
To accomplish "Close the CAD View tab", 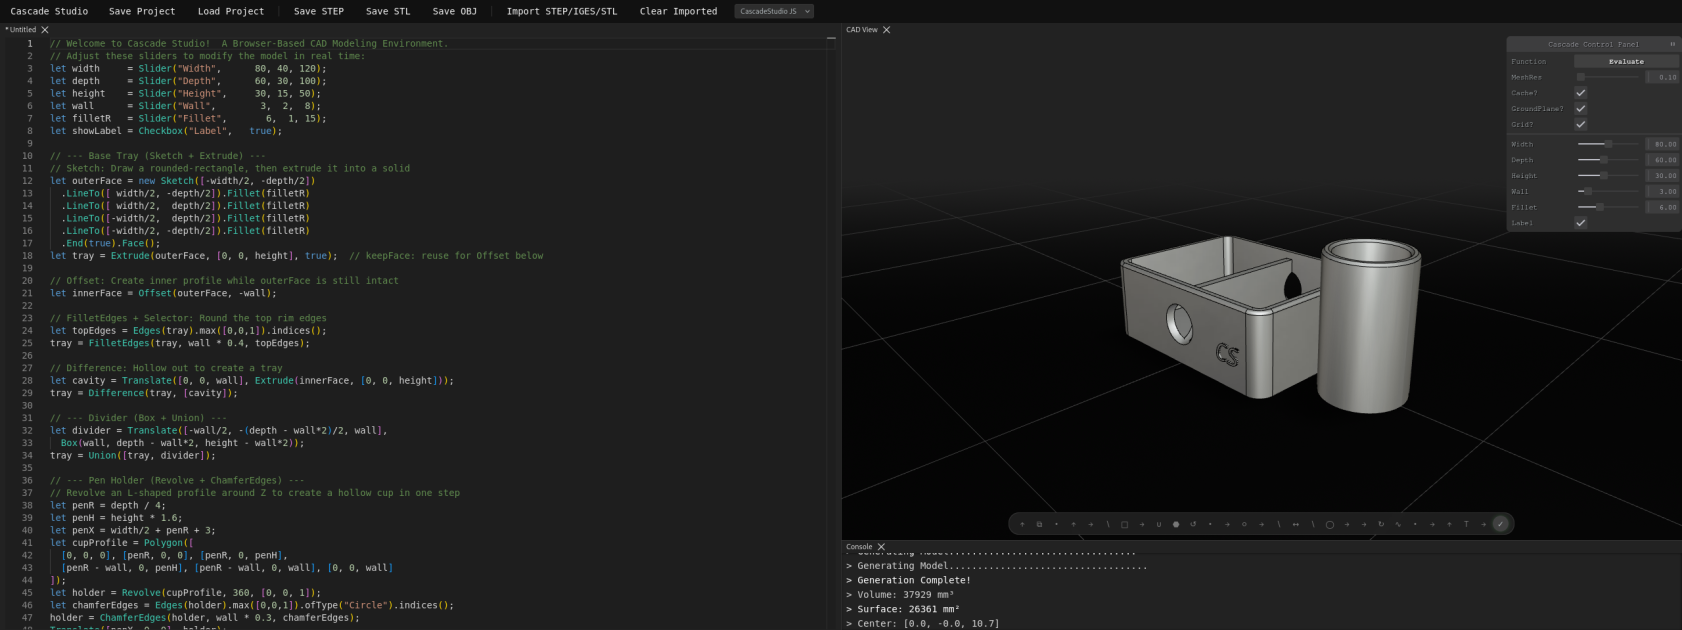I will [886, 30].
